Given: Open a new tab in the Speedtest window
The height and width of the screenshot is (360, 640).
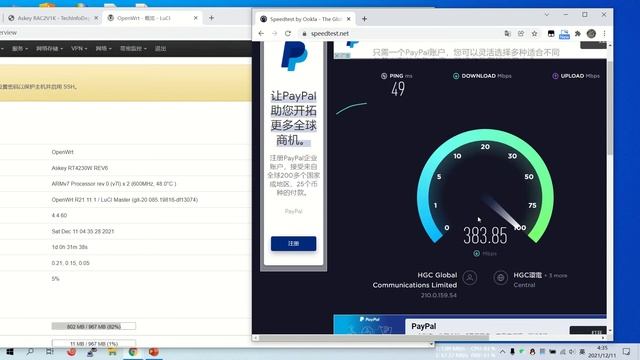Looking at the screenshot, I should [x=364, y=19].
